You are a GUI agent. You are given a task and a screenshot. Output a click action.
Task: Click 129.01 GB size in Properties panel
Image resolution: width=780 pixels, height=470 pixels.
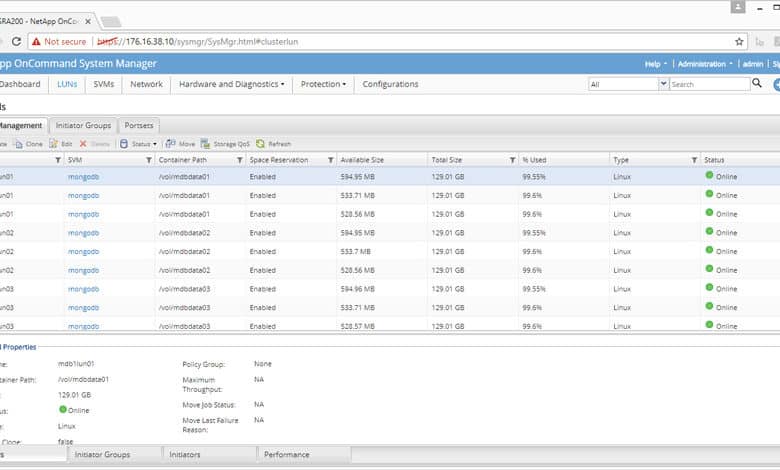coord(75,395)
